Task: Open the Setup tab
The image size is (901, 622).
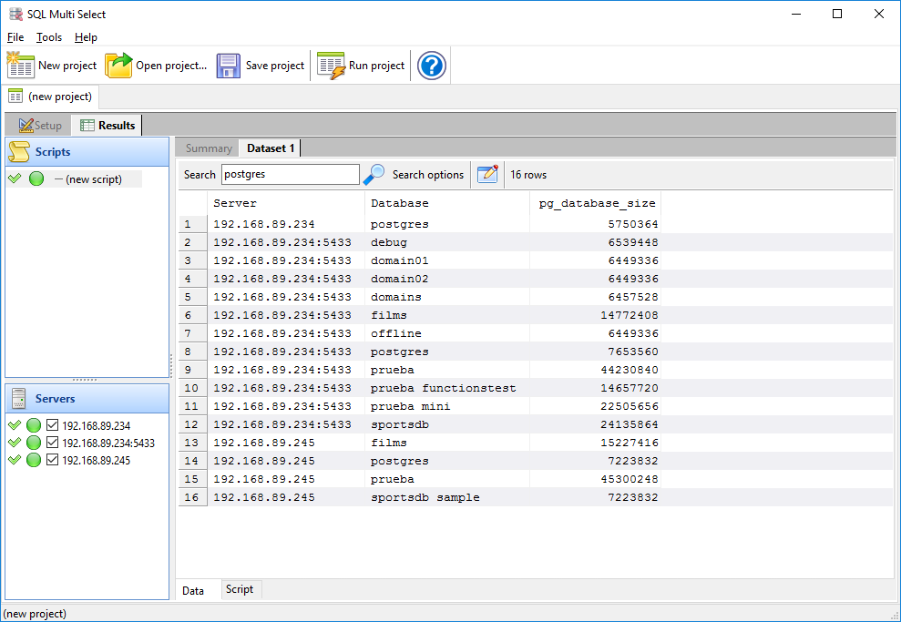Action: click(x=40, y=125)
